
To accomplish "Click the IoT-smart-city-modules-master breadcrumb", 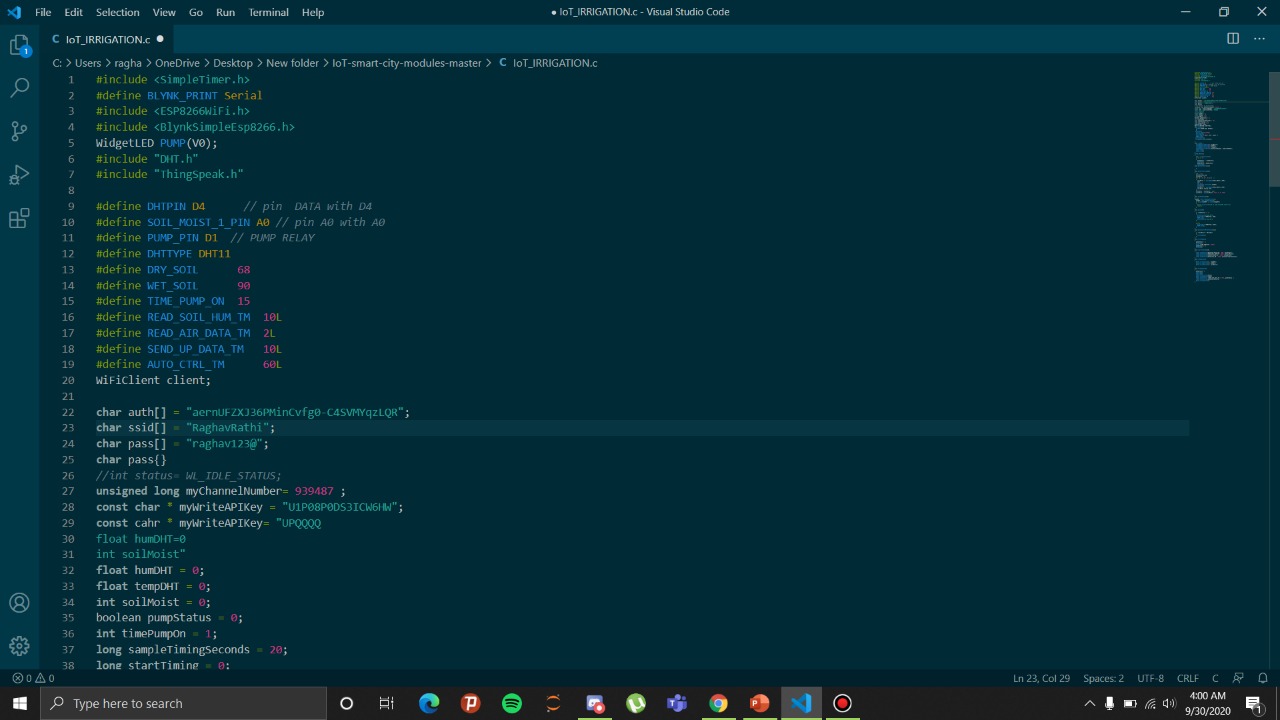I will (407, 63).
